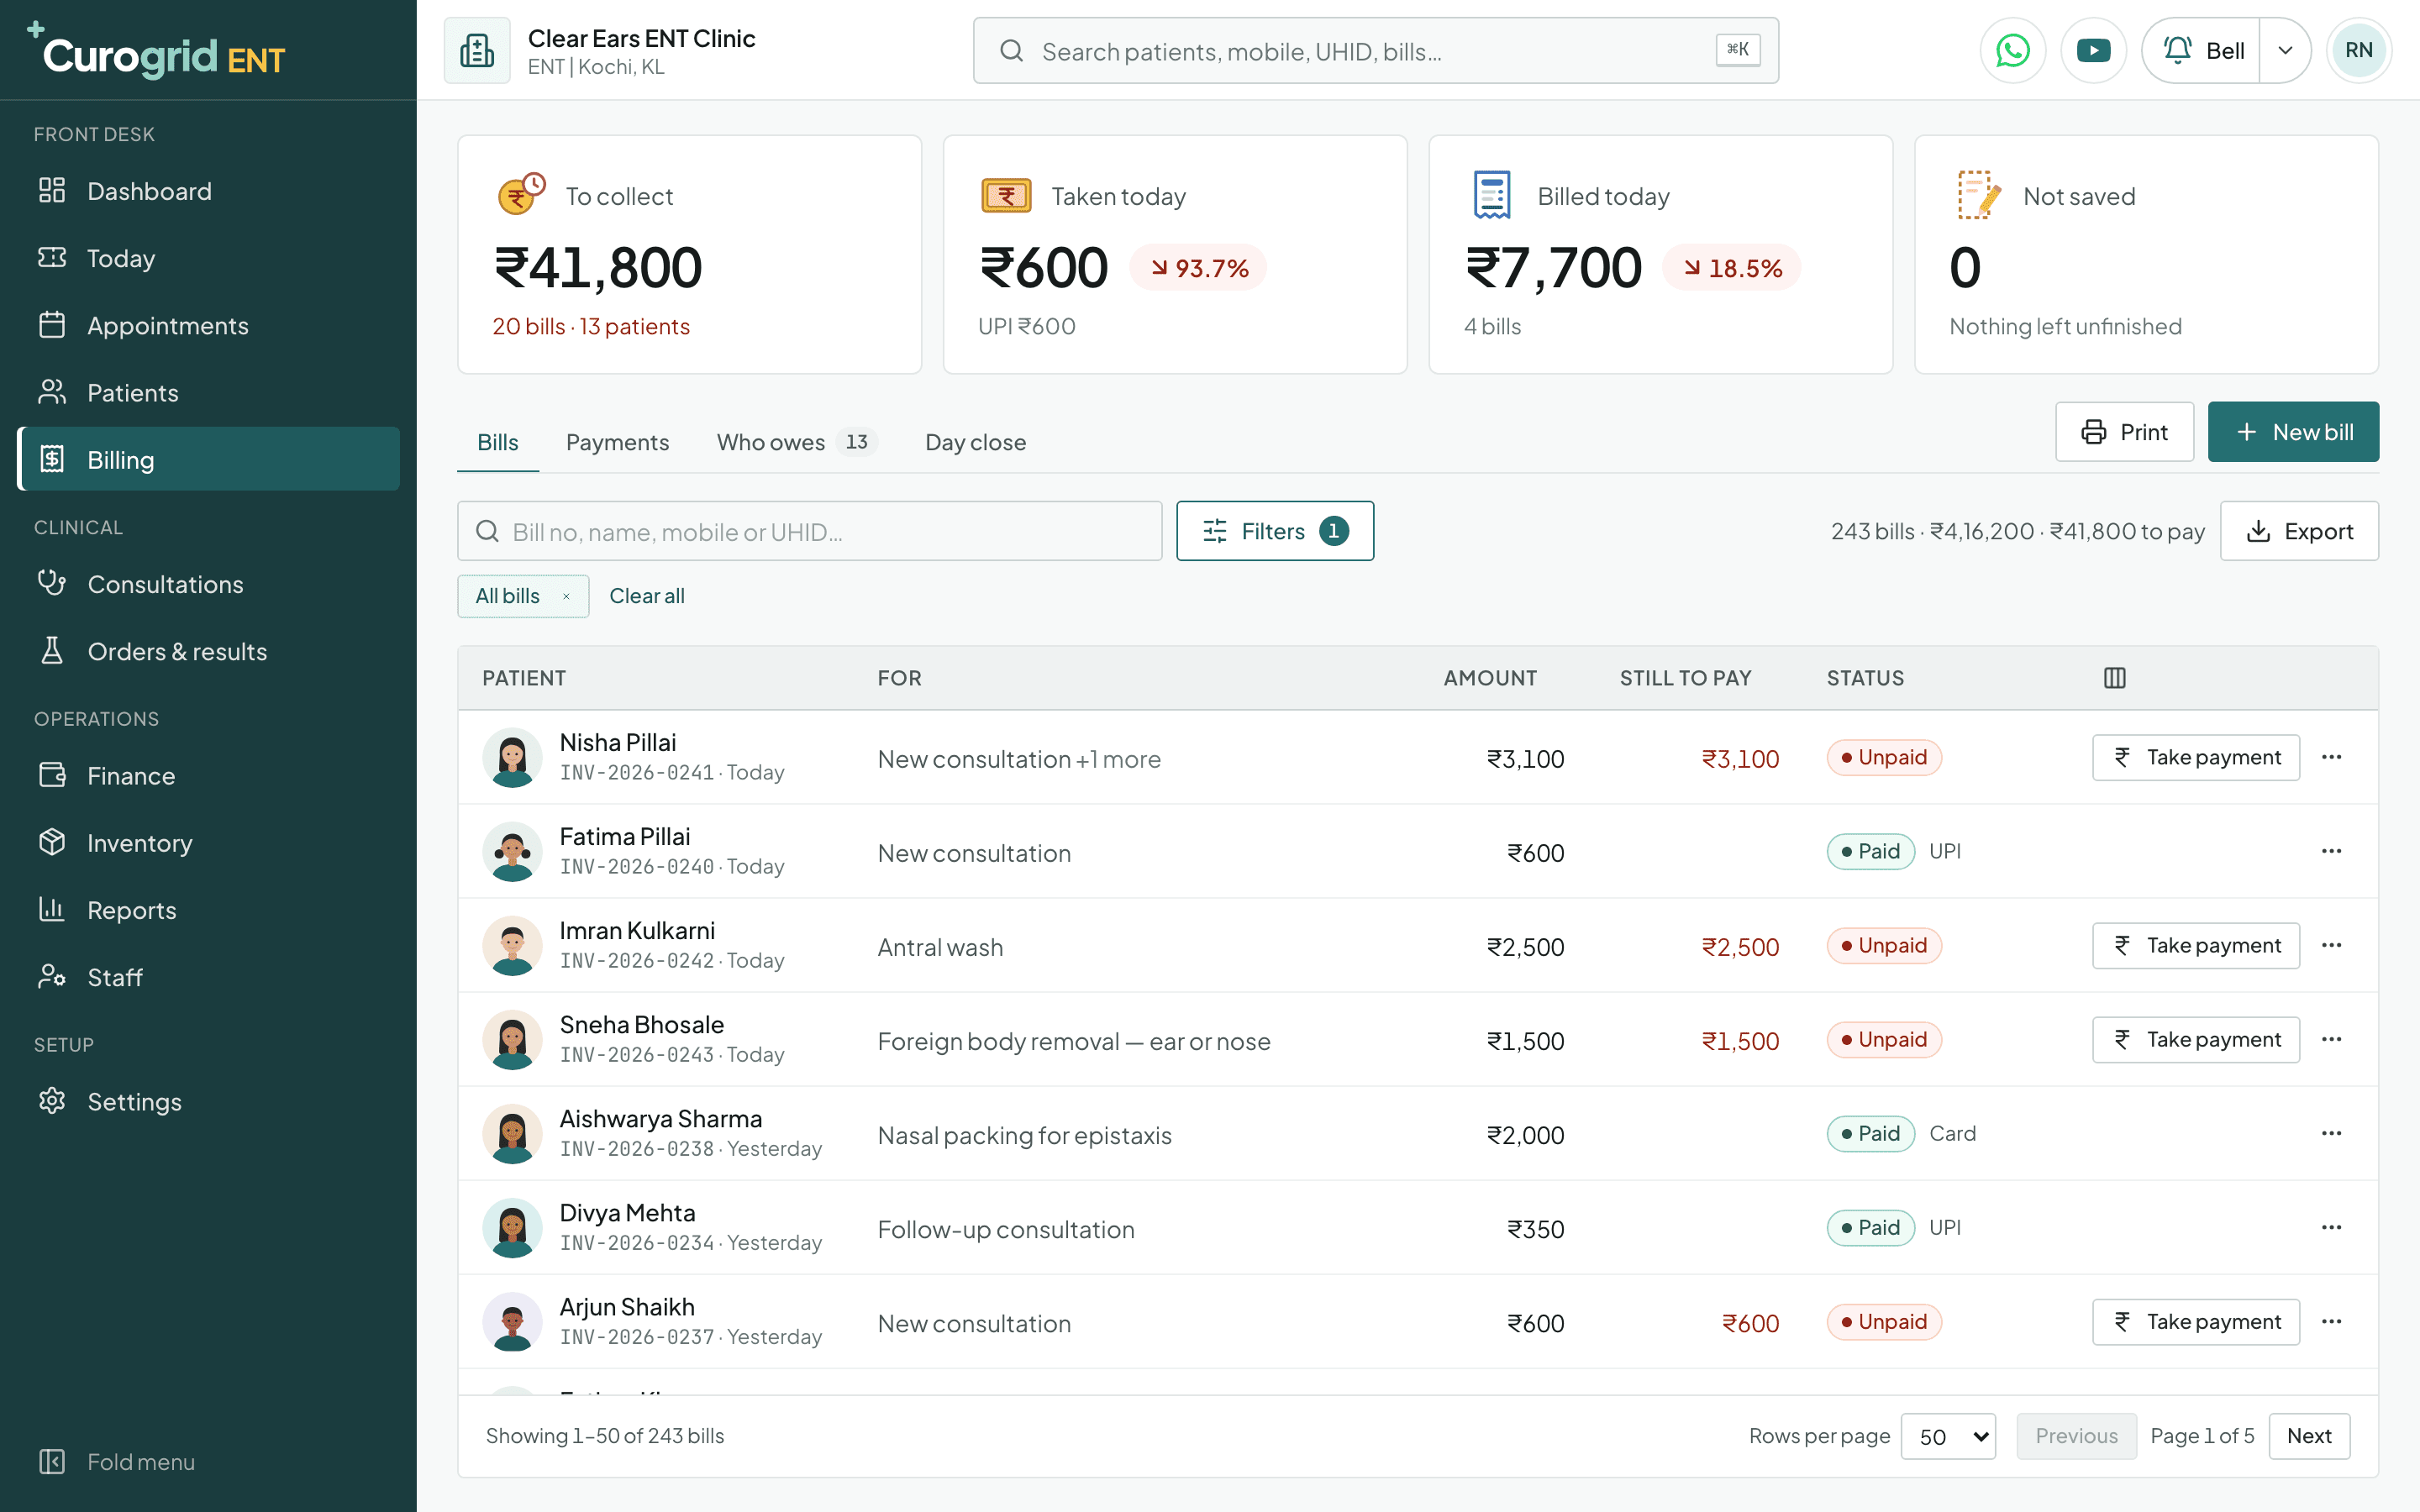The height and width of the screenshot is (1512, 2420).
Task: Open Today in sidebar
Action: click(x=208, y=258)
